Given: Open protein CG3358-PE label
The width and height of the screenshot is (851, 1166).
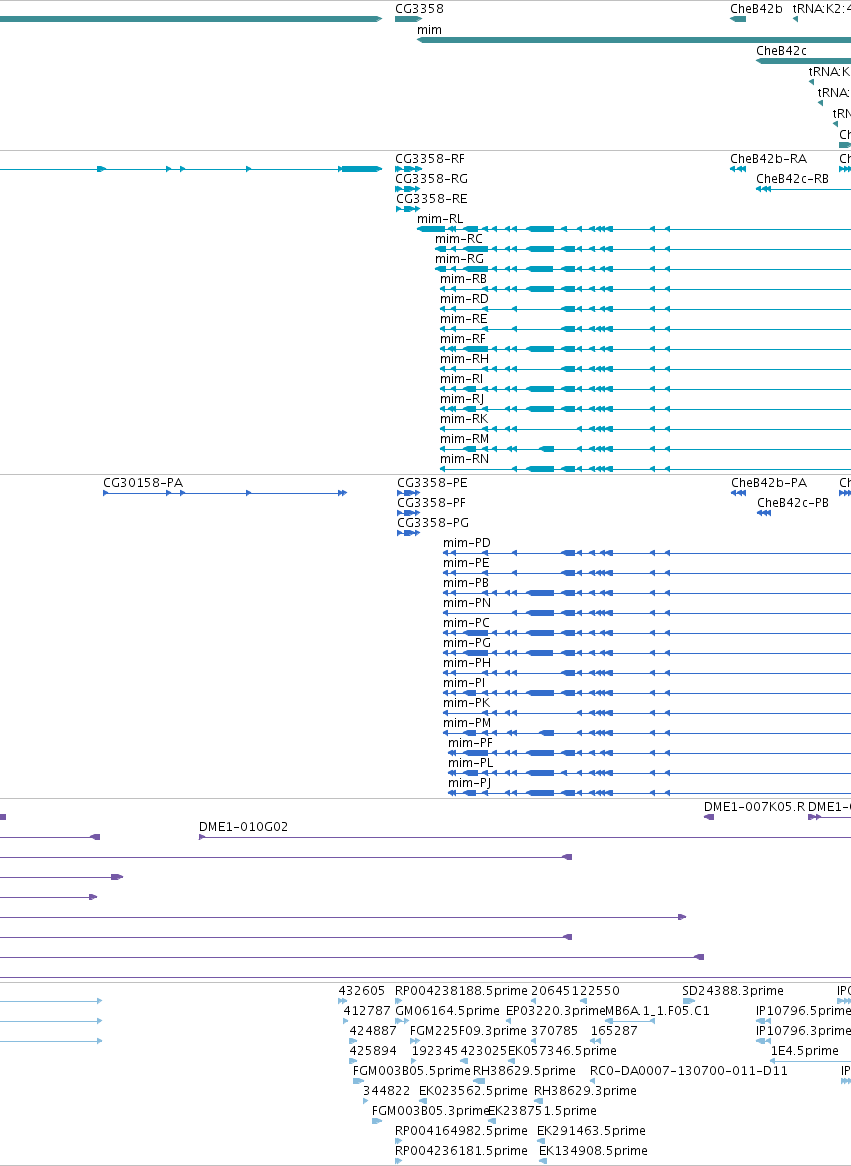Looking at the screenshot, I should (432, 483).
